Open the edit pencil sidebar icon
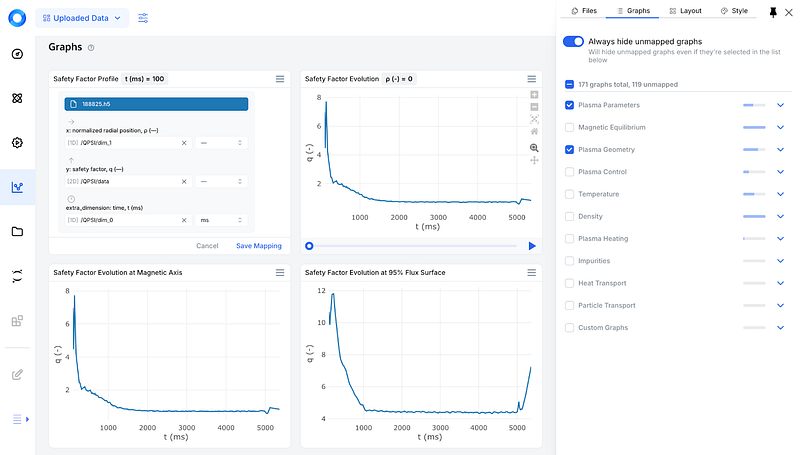Screen dimensions: 800x455 coord(17,375)
